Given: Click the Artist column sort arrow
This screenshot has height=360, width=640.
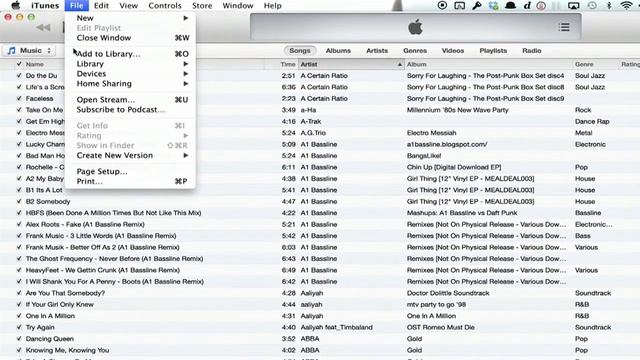Looking at the screenshot, I should coord(400,64).
